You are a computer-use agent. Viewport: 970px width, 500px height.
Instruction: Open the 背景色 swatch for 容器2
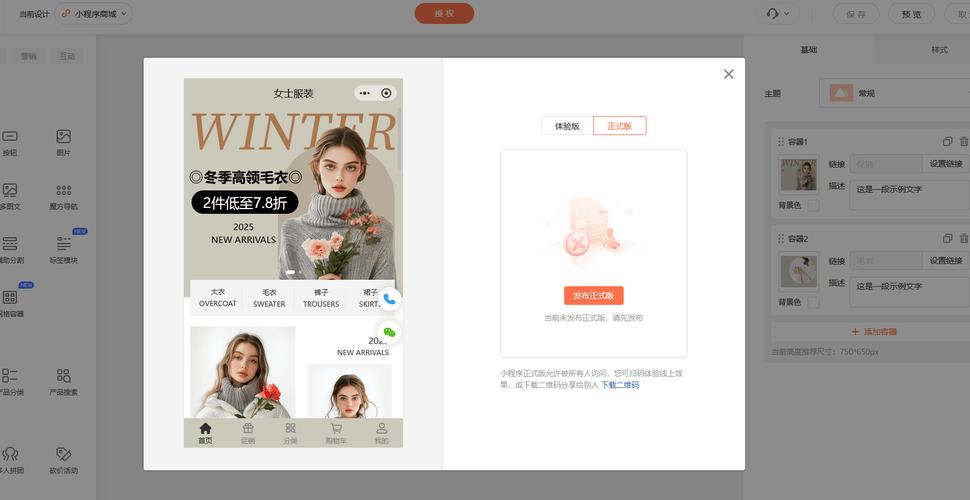[813, 302]
